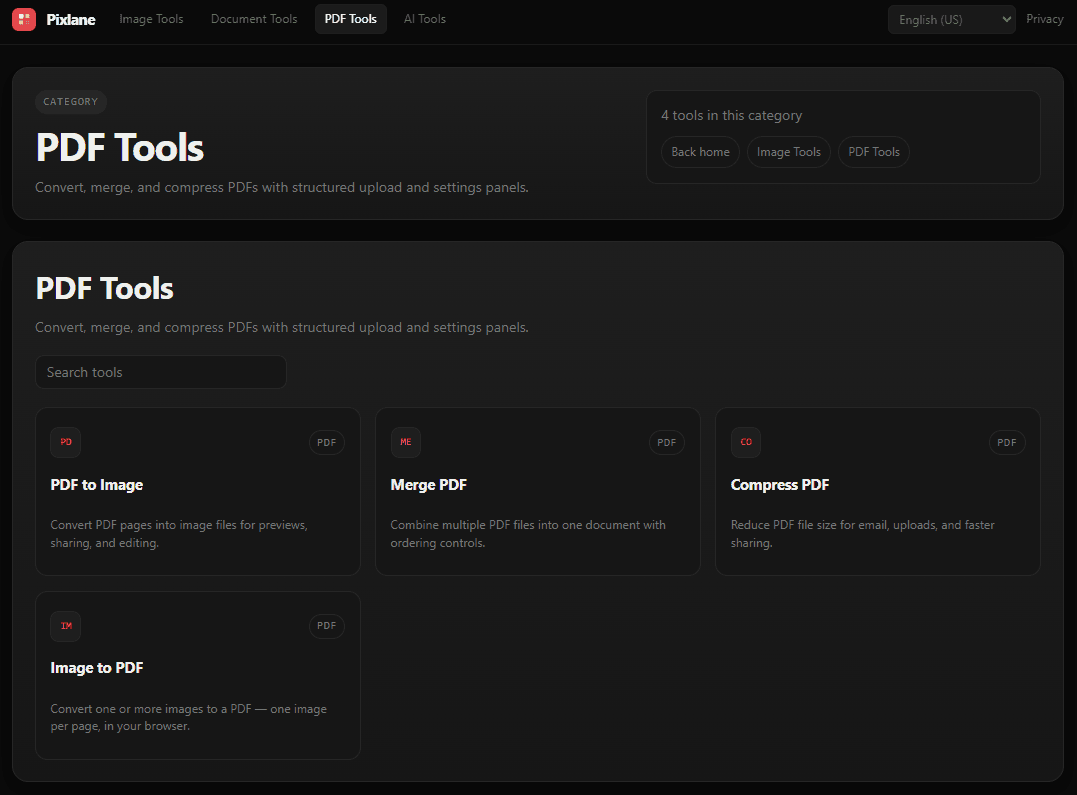Select the PDF to Image tool icon
This screenshot has height=795, width=1077.
tap(65, 442)
